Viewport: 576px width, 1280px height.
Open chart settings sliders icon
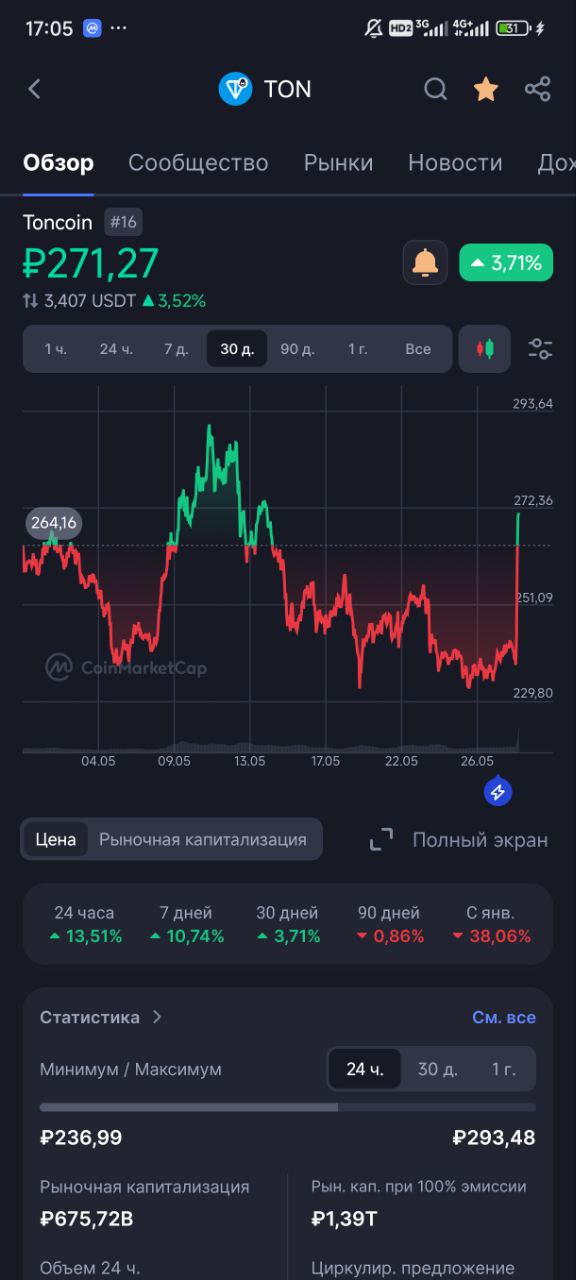pos(540,349)
